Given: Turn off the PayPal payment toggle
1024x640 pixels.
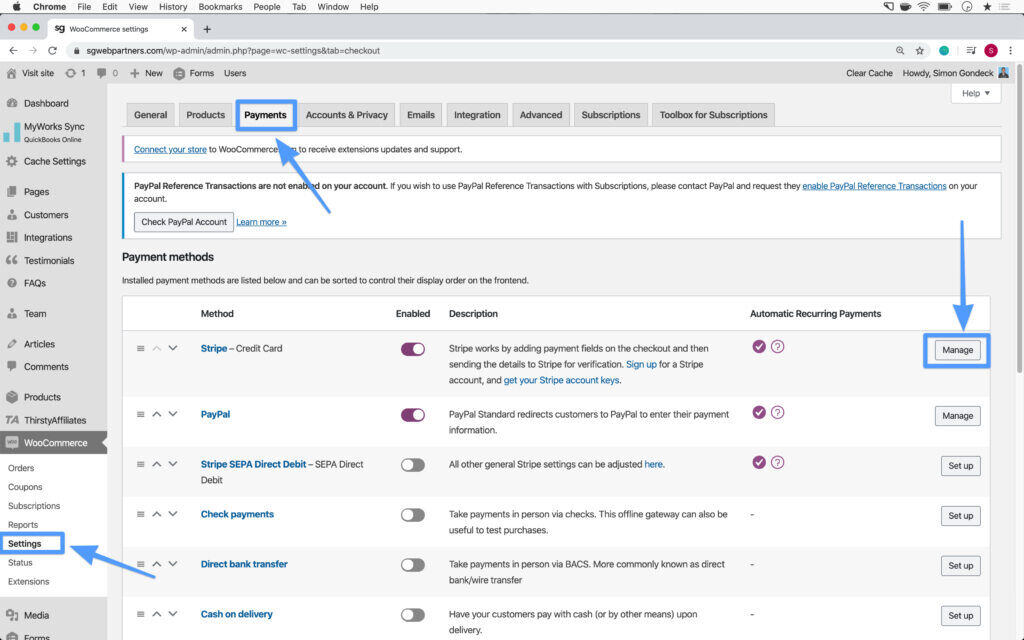Looking at the screenshot, I should [412, 415].
